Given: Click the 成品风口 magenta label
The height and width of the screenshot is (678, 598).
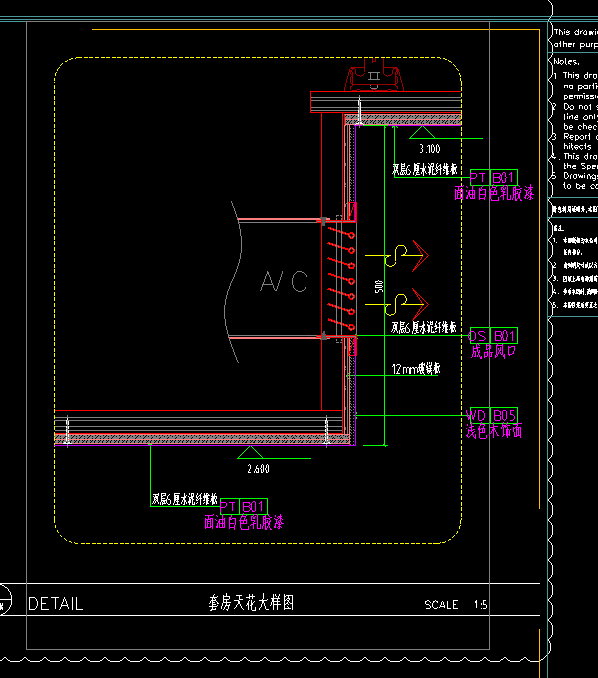Looking at the screenshot, I should click(493, 352).
